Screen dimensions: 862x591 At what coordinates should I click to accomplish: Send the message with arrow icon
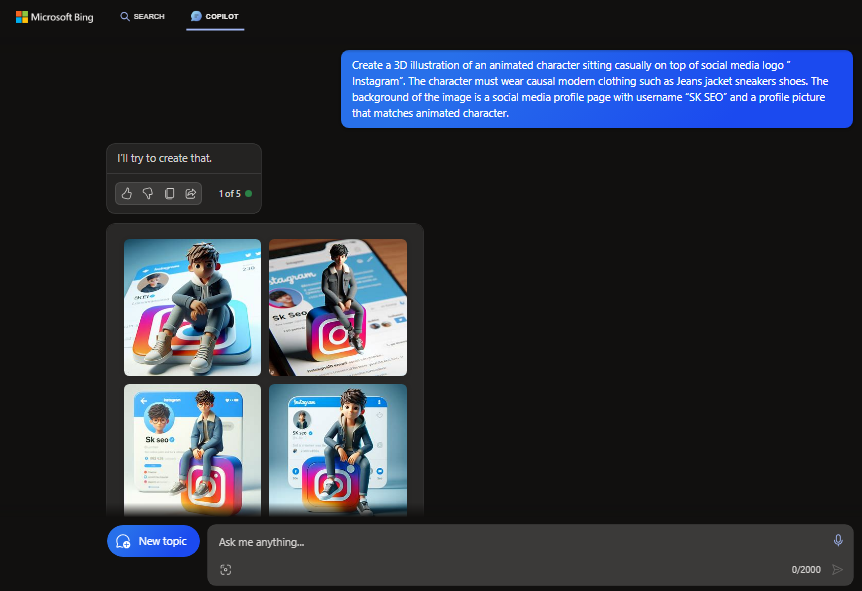837,570
